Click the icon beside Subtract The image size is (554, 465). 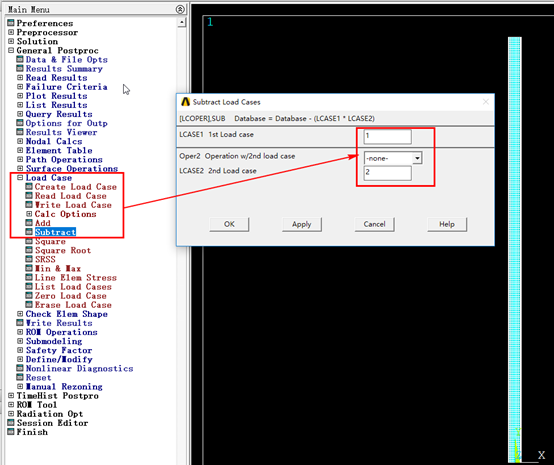(29, 232)
